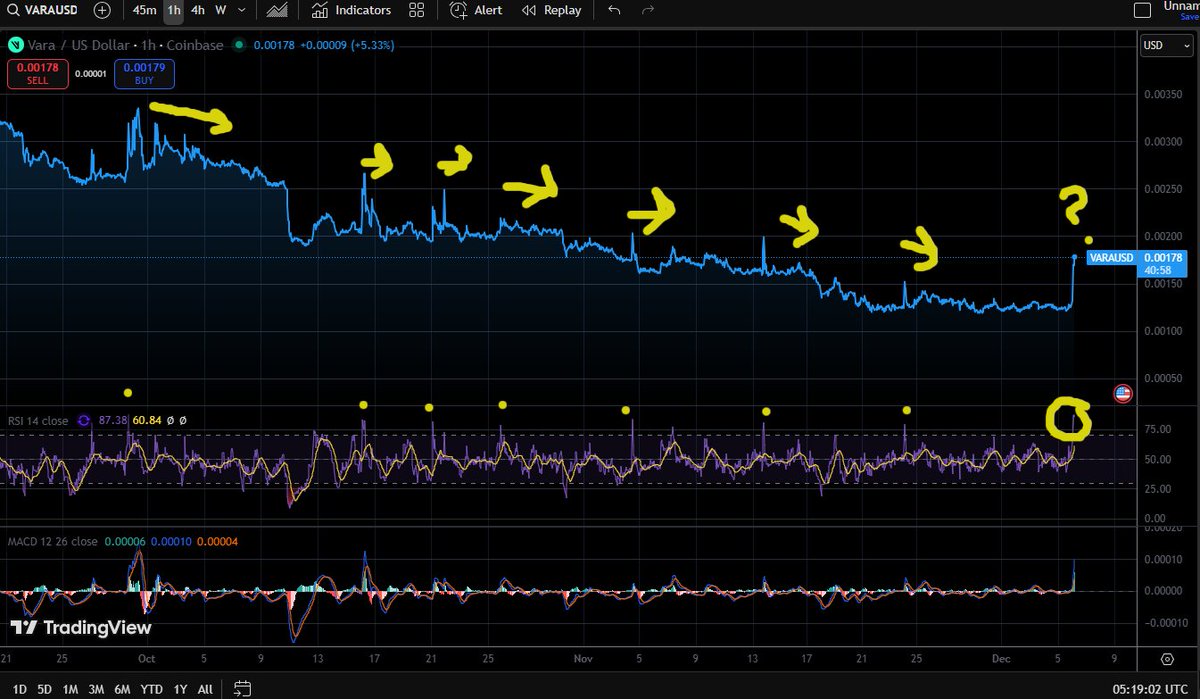
Task: Click the multi-chart layout grid icon
Action: tap(417, 10)
